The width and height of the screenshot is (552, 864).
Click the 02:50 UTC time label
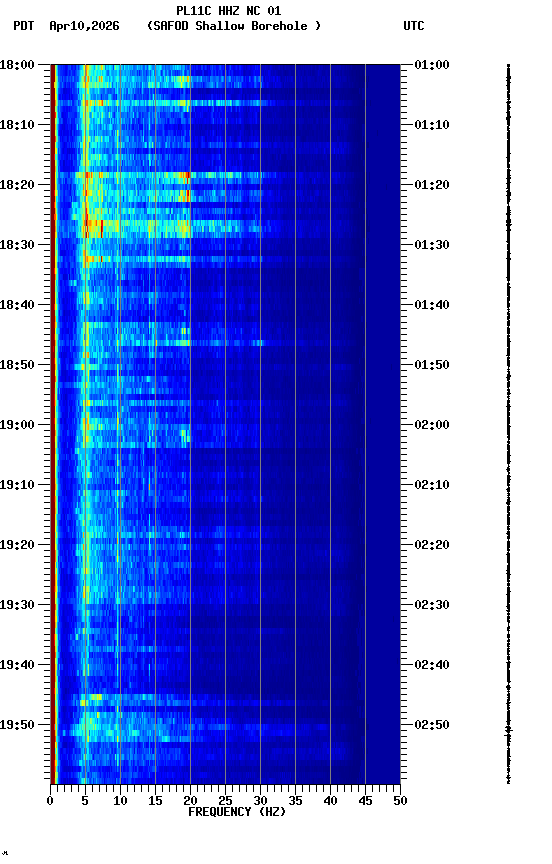point(432,725)
